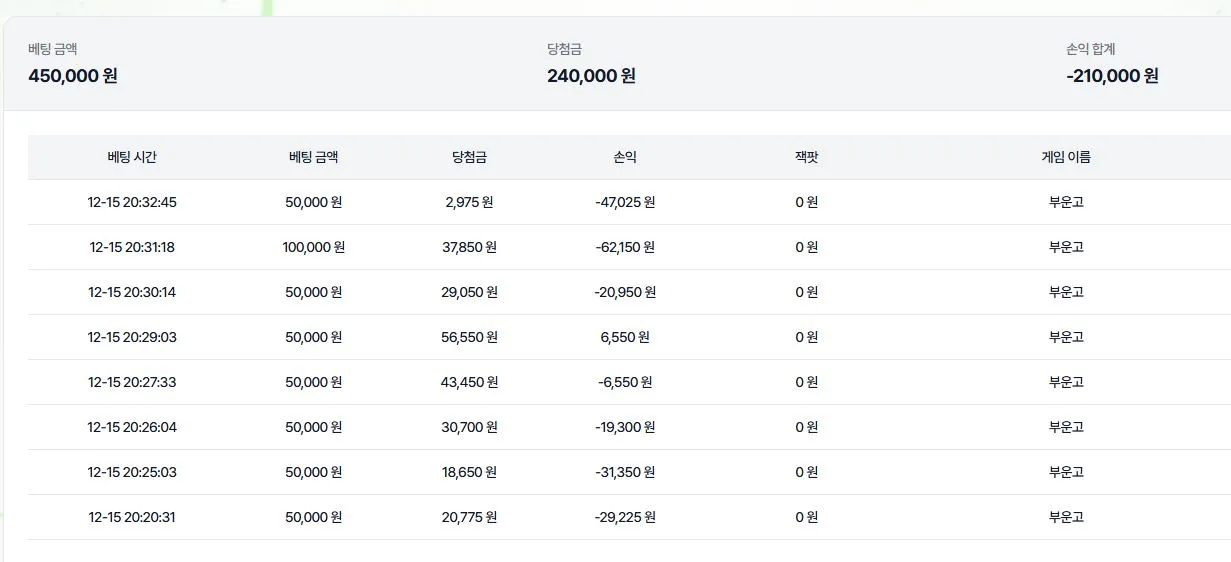Click the 당첨금 column header
This screenshot has width=1231, height=562.
[469, 157]
